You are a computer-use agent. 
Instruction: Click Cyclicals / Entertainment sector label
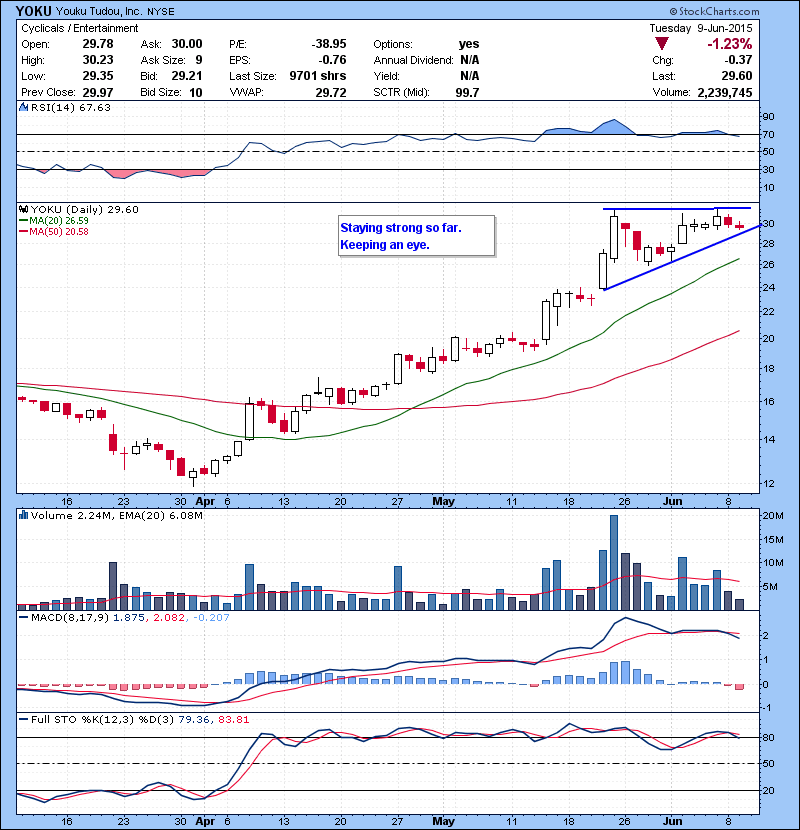pyautogui.click(x=79, y=28)
